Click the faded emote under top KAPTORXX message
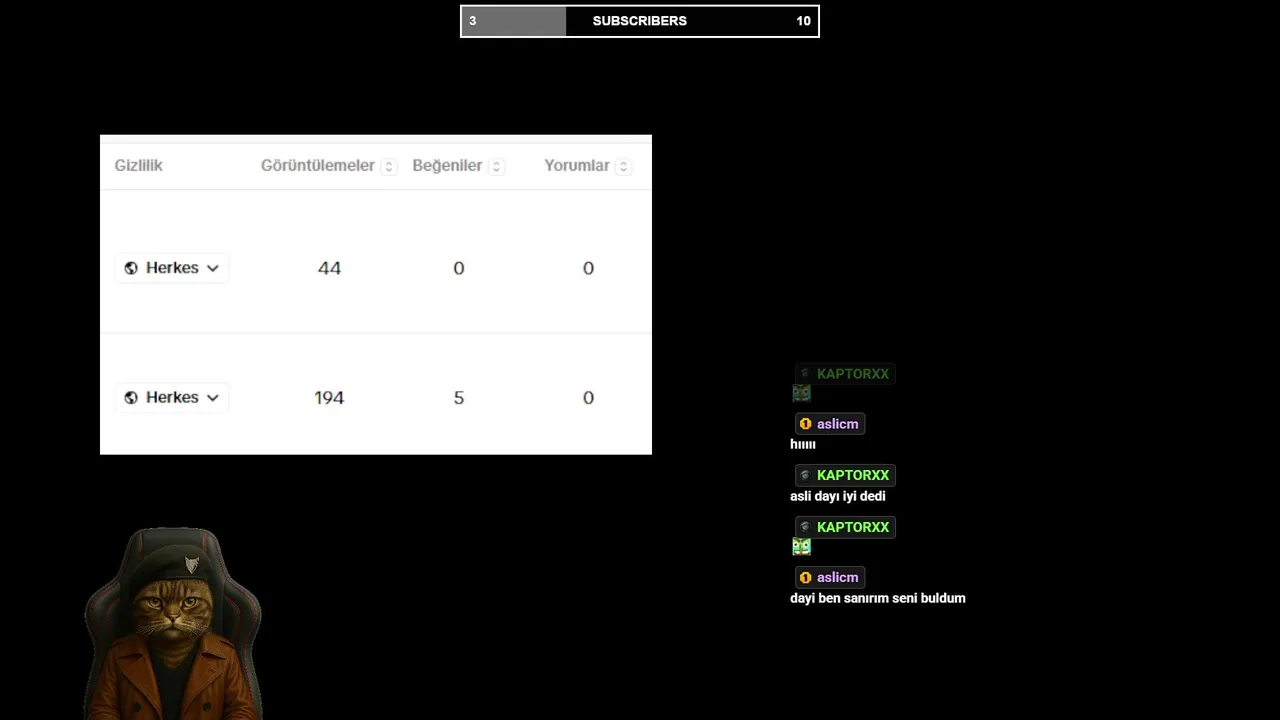1280x720 pixels. 801,393
